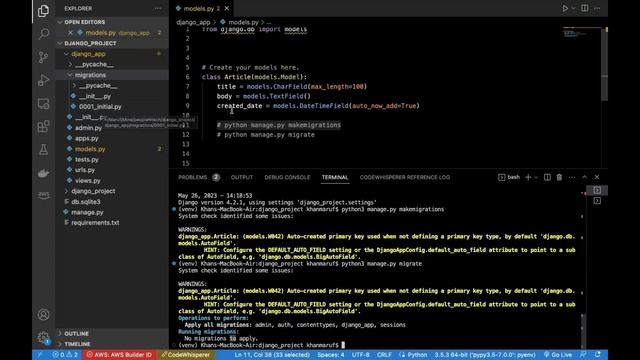Select the models.py editor tab
Screen dimensions: 640x360
[x=201, y=8]
